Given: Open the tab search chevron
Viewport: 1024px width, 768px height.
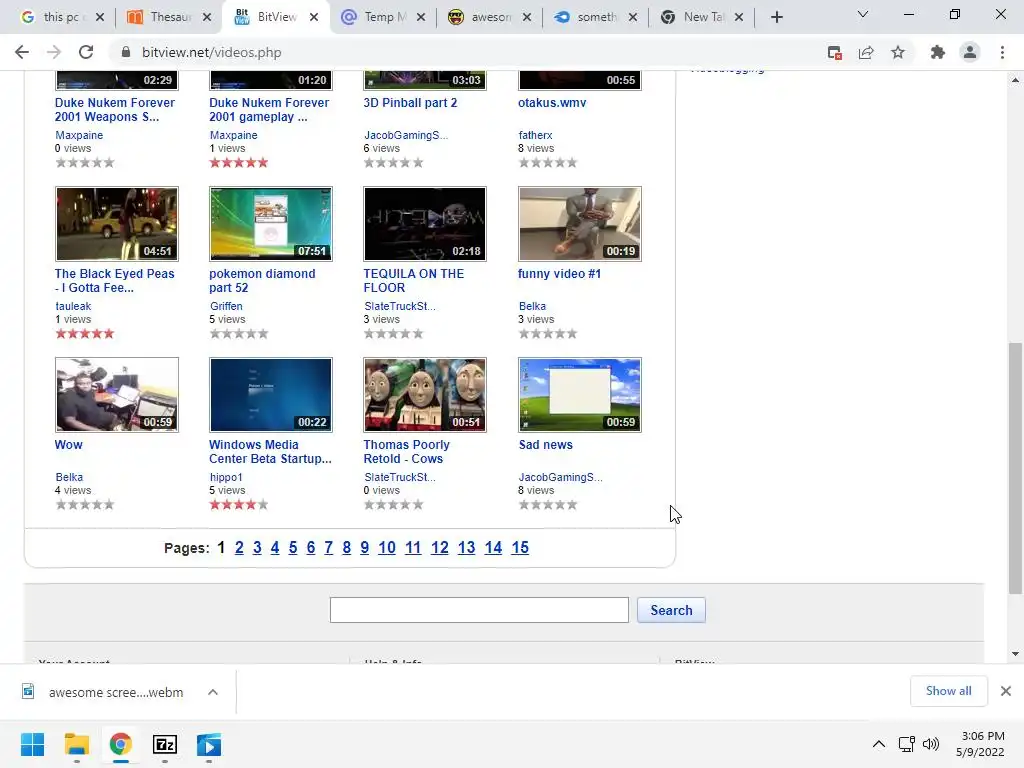Looking at the screenshot, I should coord(863,14).
